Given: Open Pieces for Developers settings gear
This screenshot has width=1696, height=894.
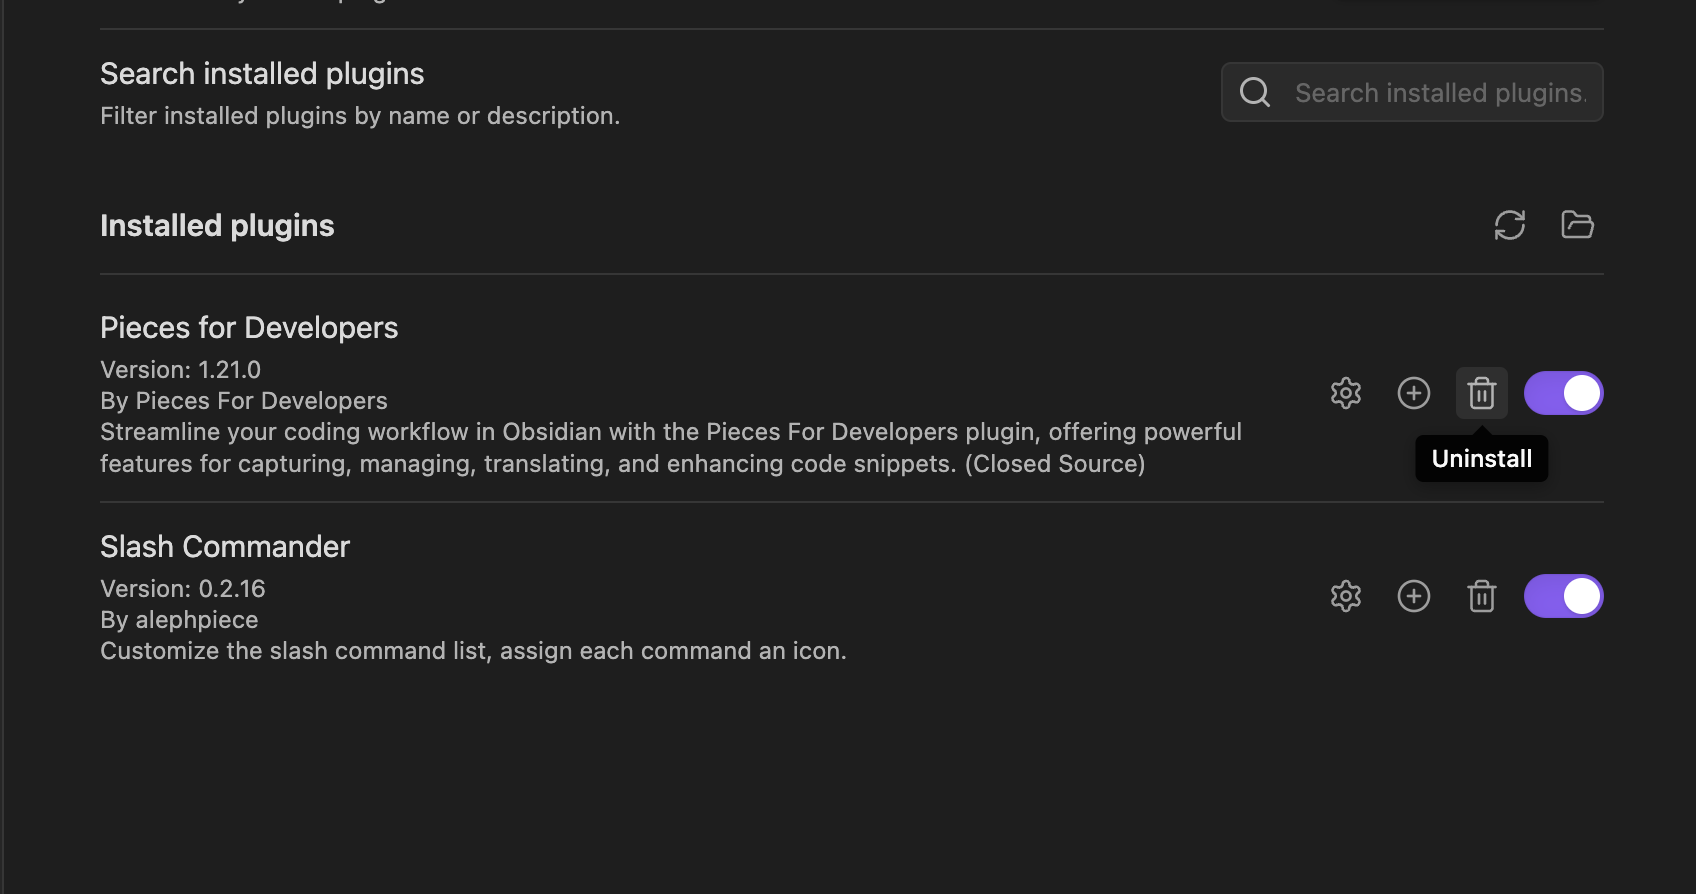Looking at the screenshot, I should click(x=1346, y=393).
